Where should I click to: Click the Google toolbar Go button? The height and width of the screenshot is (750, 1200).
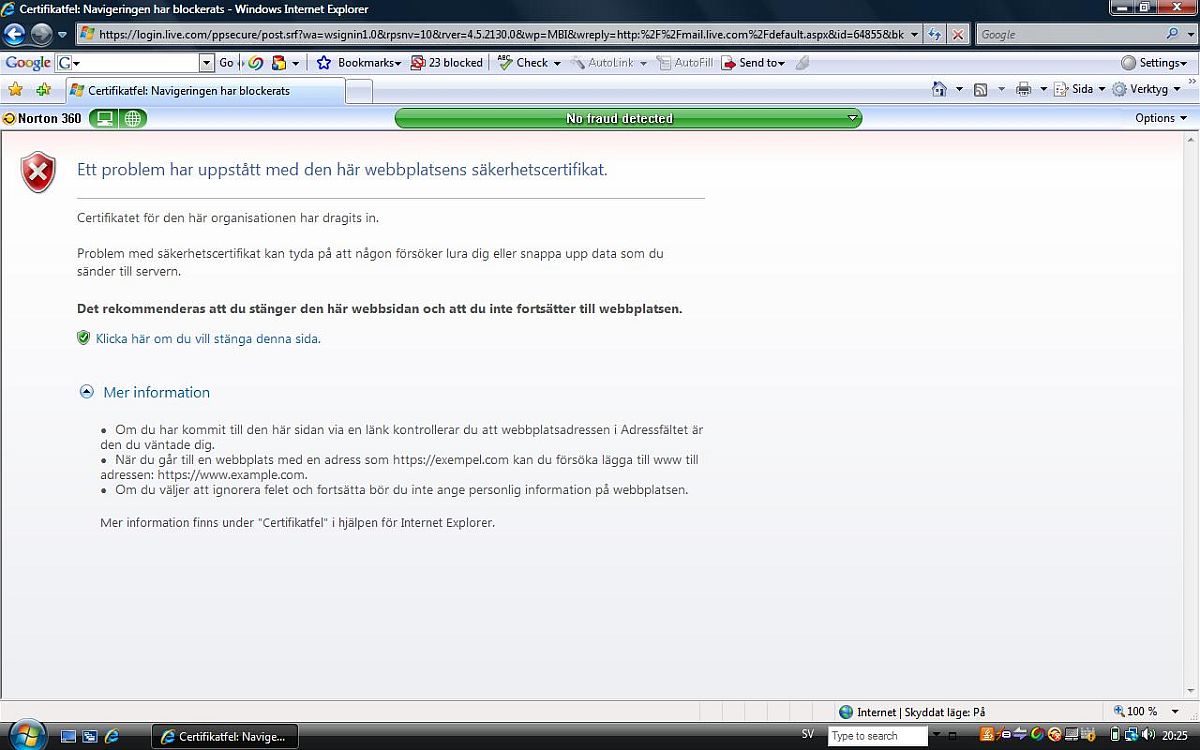226,63
